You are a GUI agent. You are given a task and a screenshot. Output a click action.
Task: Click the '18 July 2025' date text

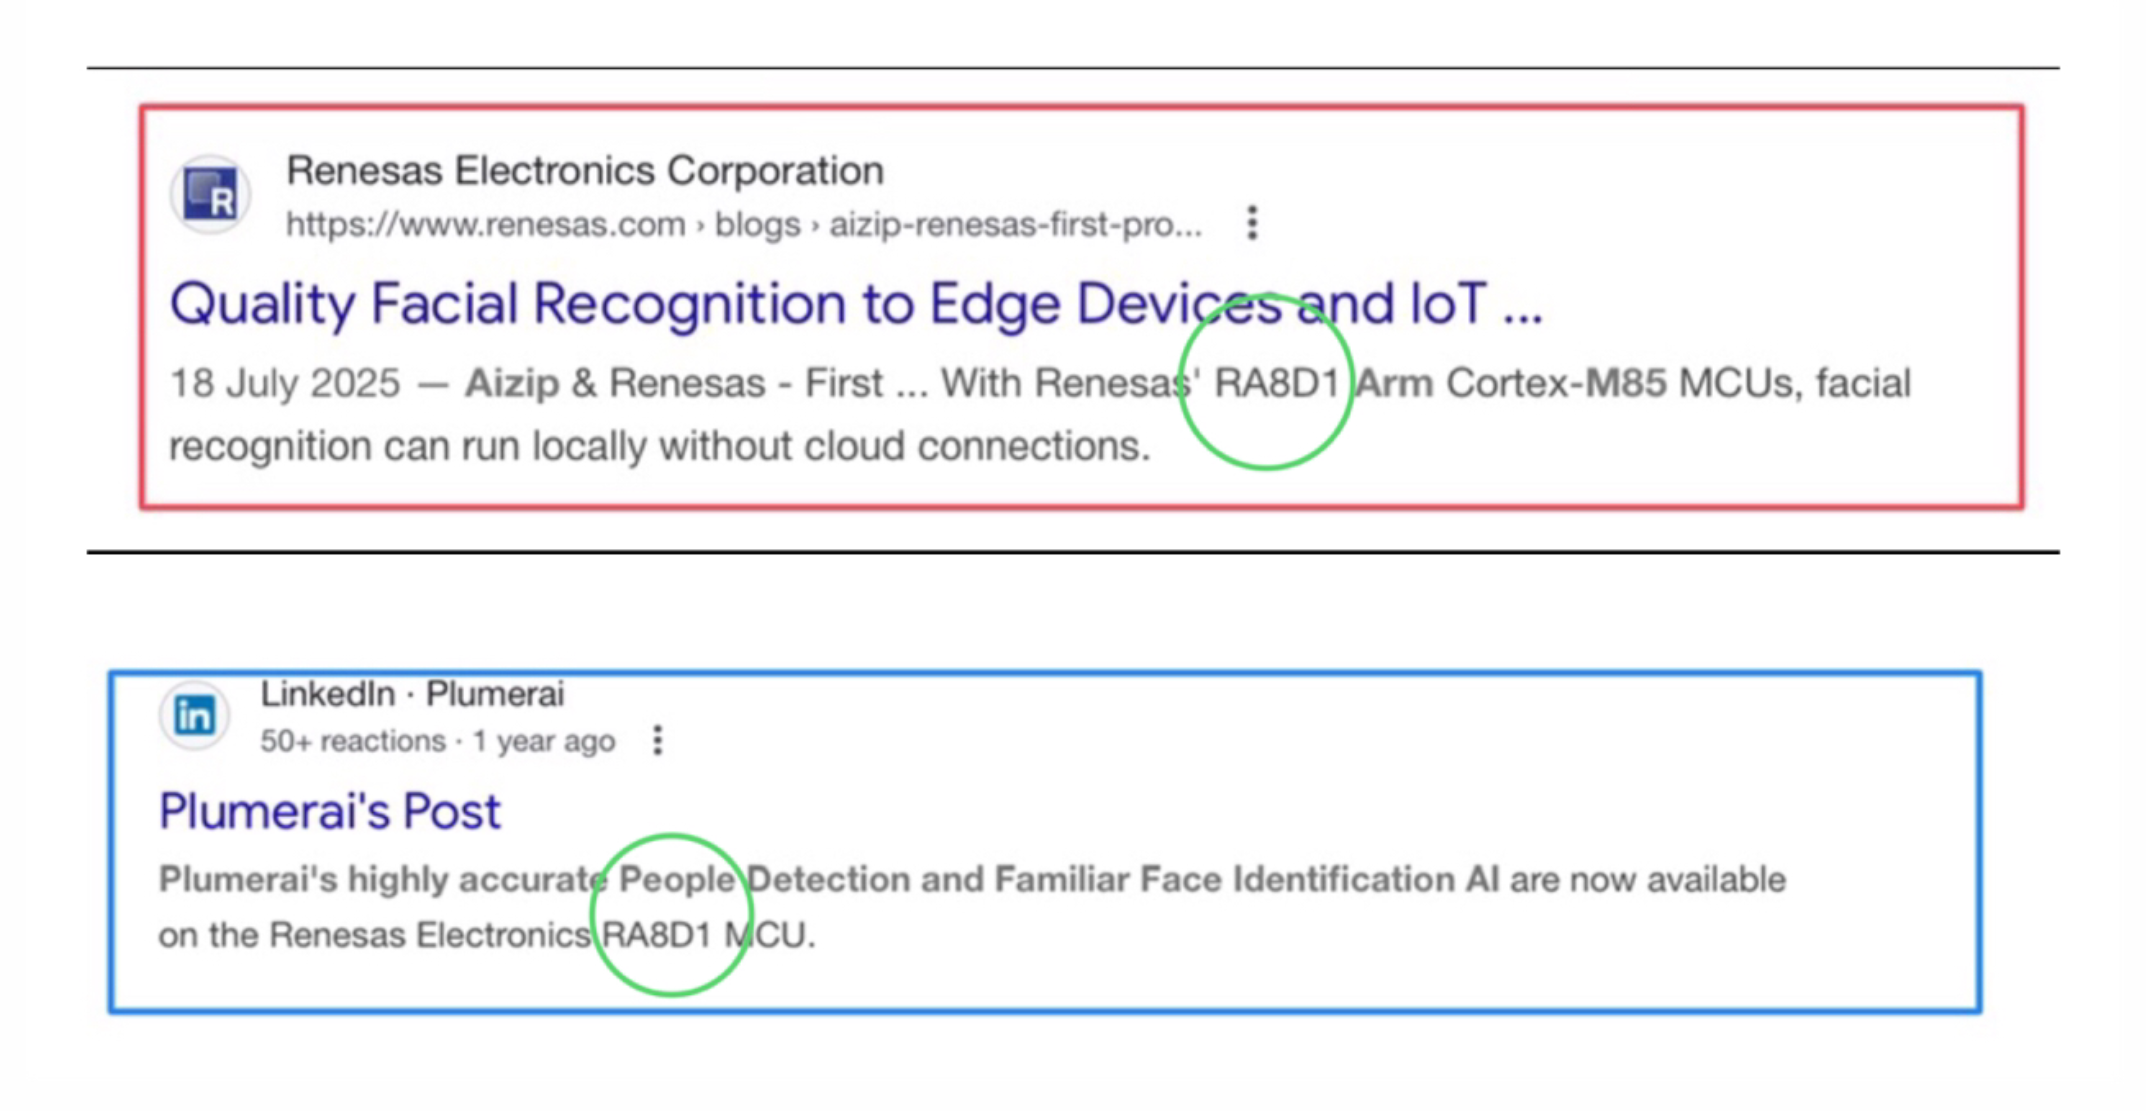[x=285, y=384]
